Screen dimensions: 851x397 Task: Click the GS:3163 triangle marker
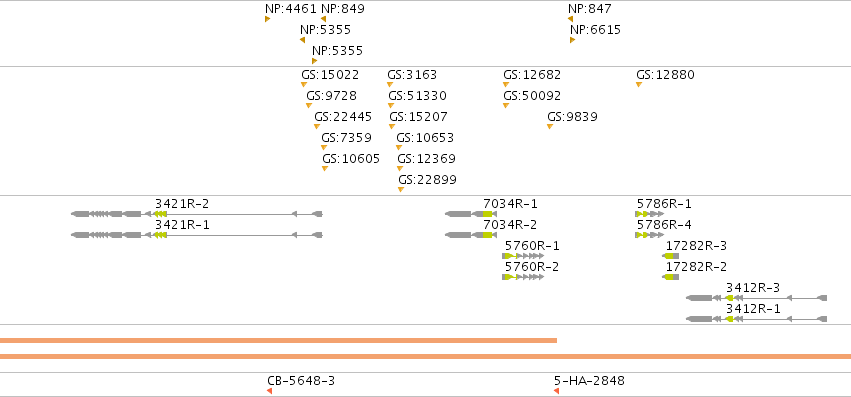[x=390, y=84]
